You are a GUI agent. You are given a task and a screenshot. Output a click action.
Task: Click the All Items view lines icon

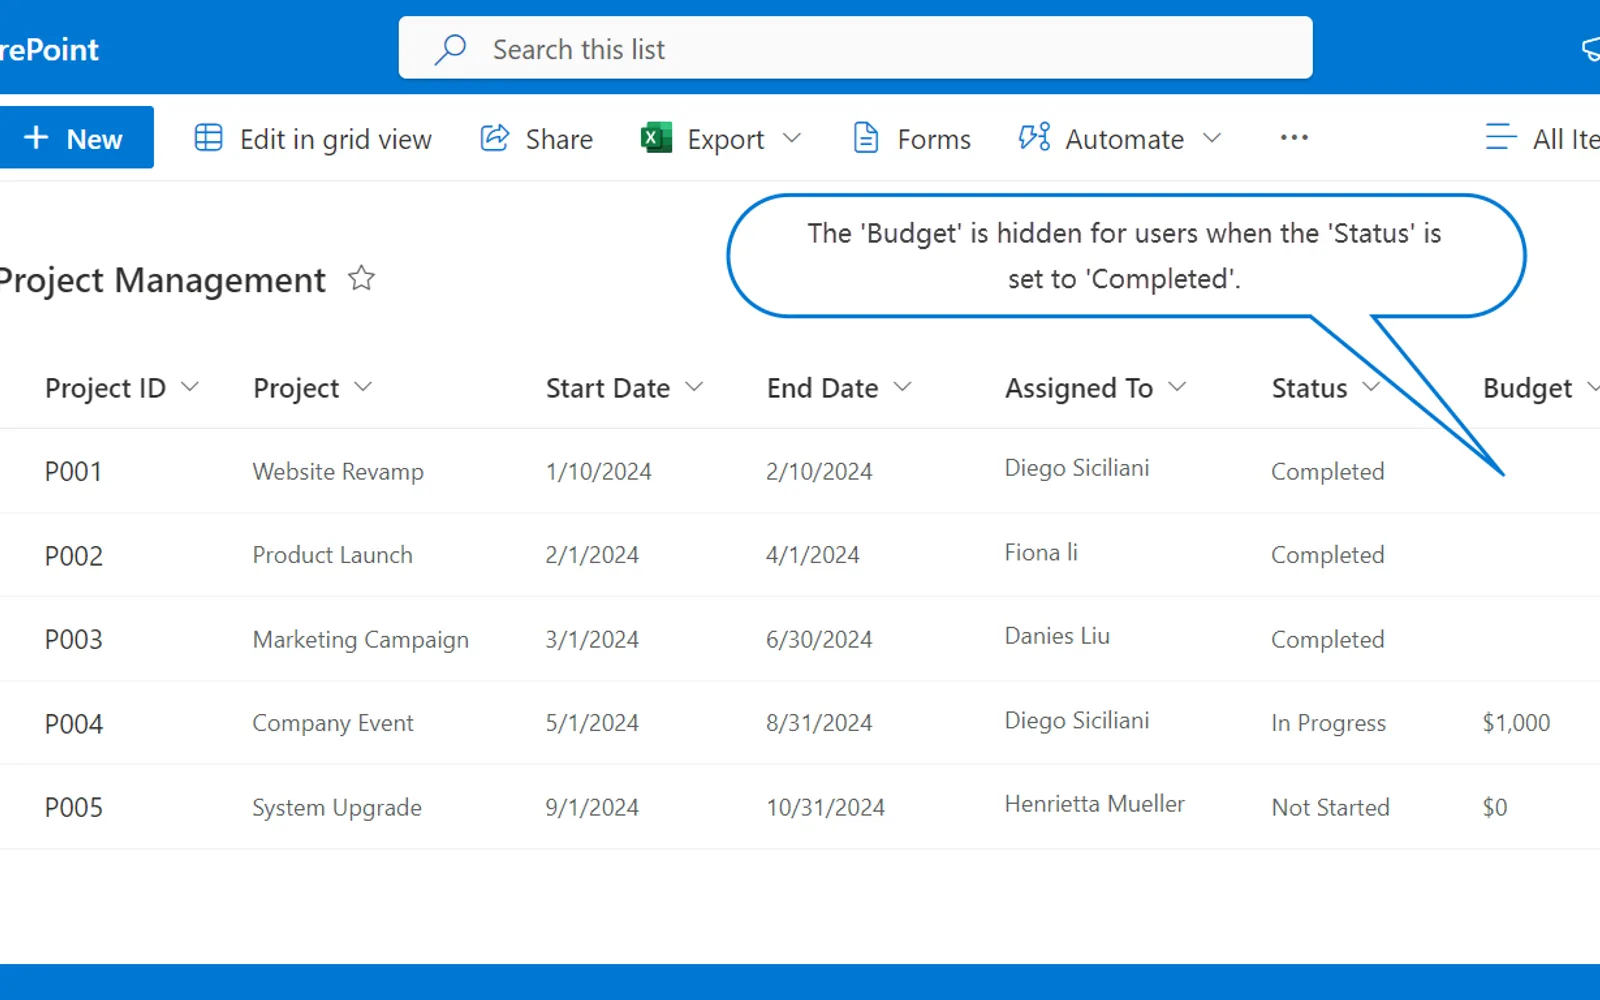1501,137
